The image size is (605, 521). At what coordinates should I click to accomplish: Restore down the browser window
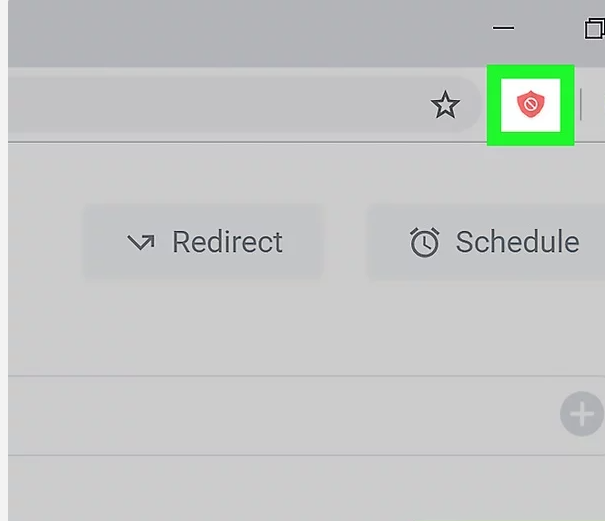point(594,28)
